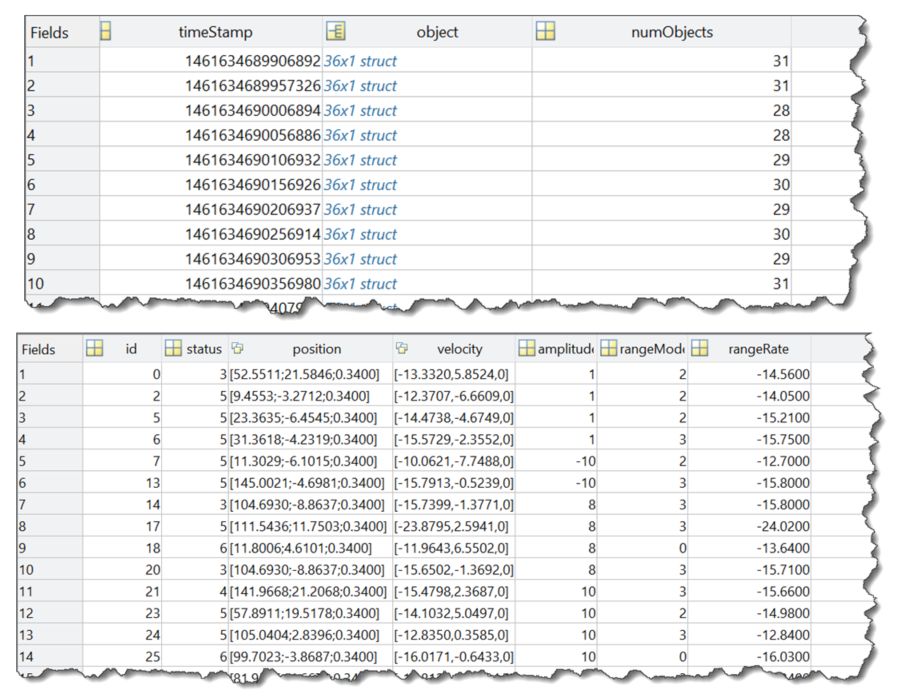Image resolution: width=900 pixels, height=698 pixels.
Task: Select the rangeRate cell showing -24.0200
Action: [x=749, y=526]
